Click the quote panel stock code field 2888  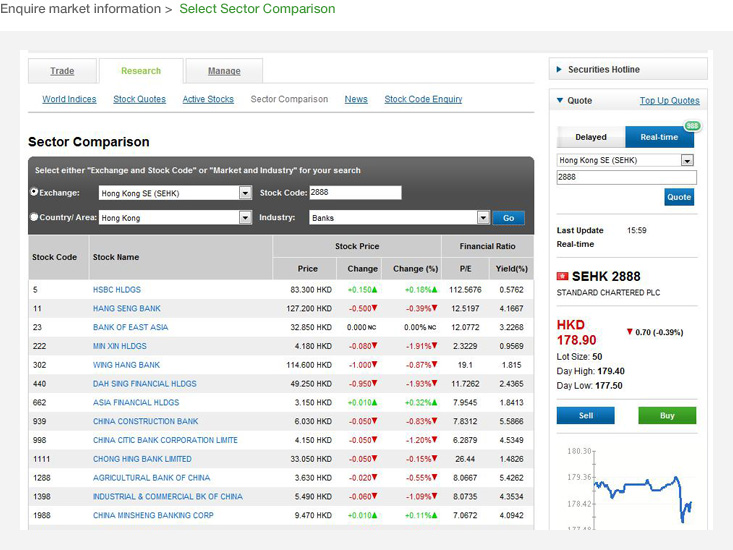[x=626, y=177]
